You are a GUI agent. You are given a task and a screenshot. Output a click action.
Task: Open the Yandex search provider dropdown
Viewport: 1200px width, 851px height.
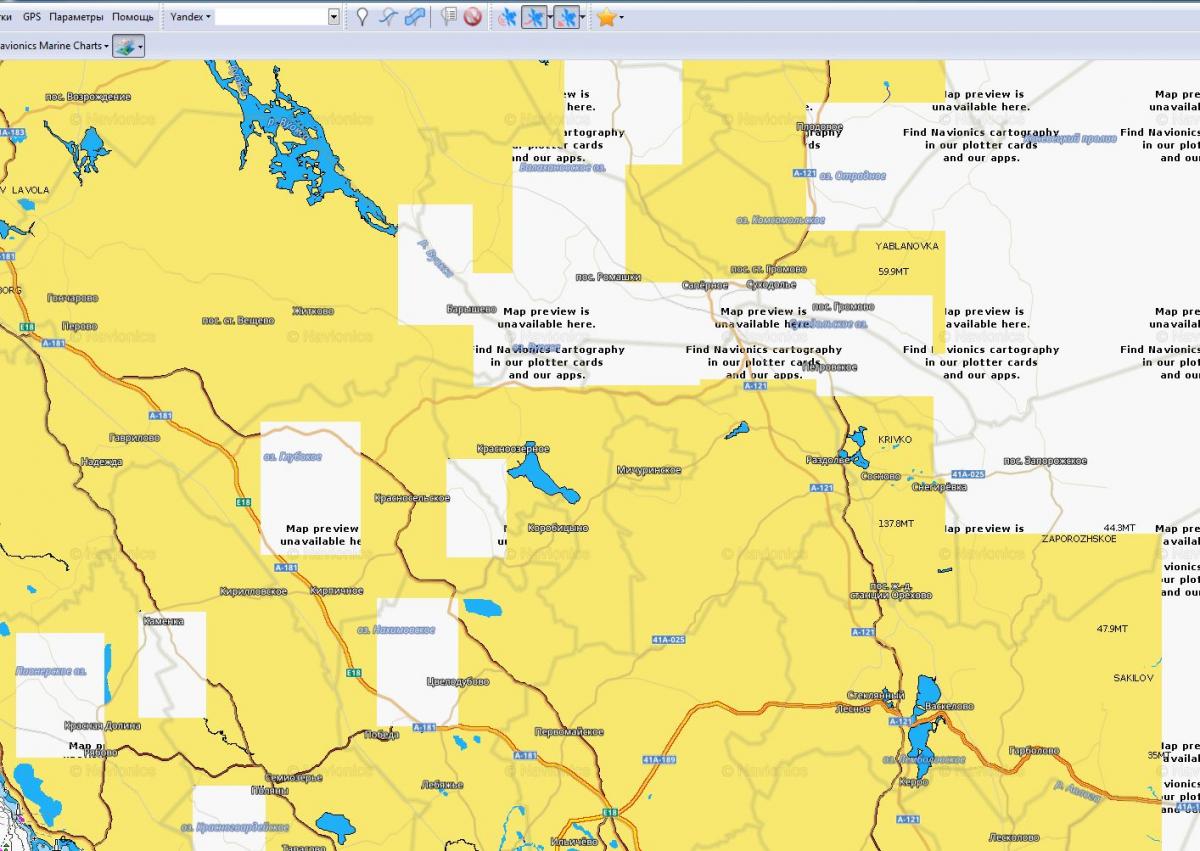pos(190,17)
